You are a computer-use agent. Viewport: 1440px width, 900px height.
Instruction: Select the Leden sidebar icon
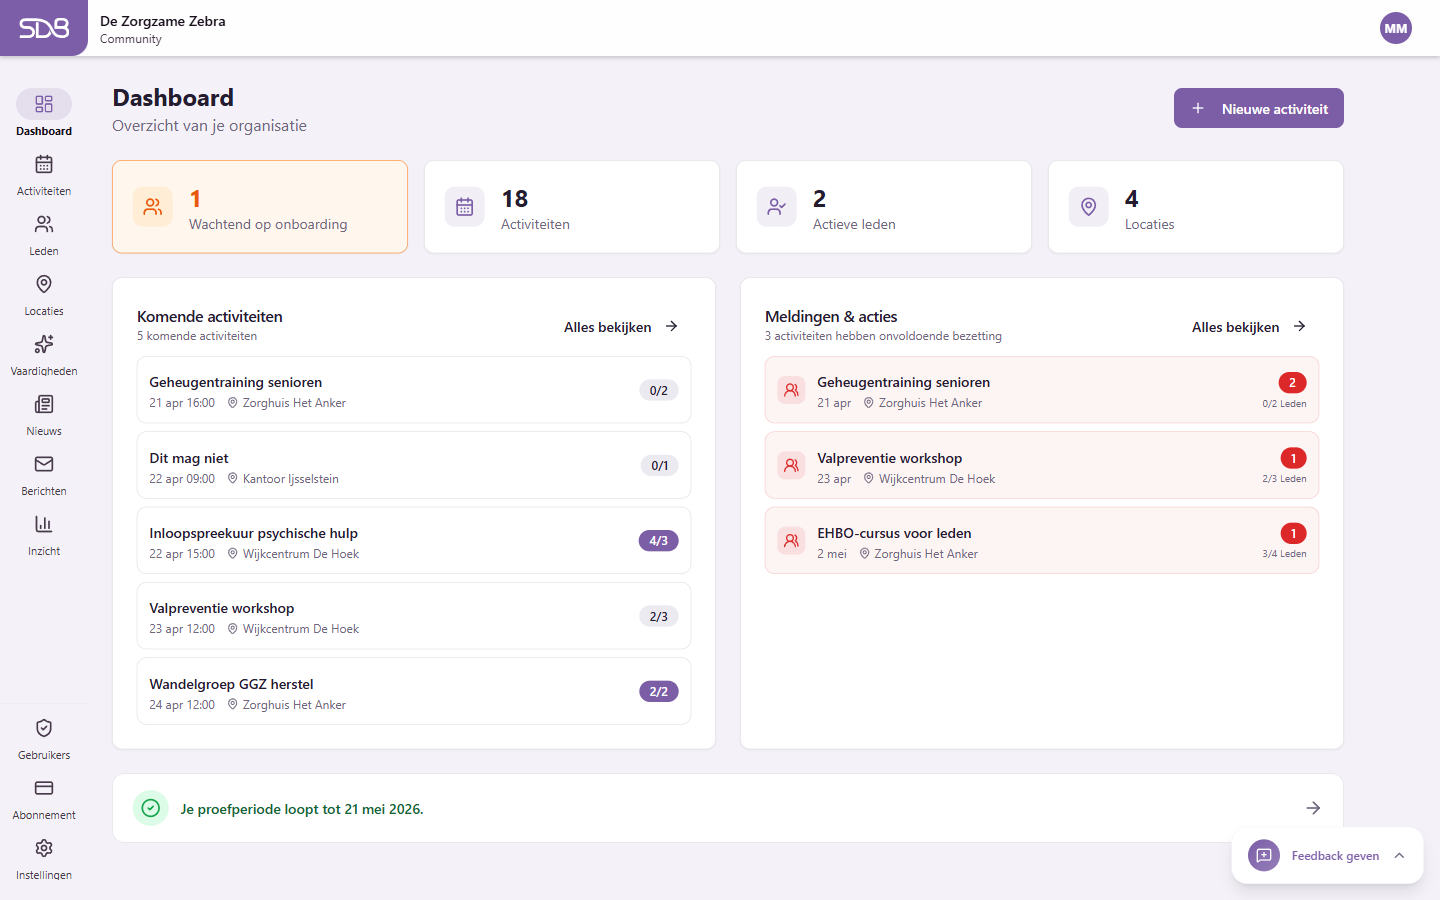pyautogui.click(x=44, y=224)
